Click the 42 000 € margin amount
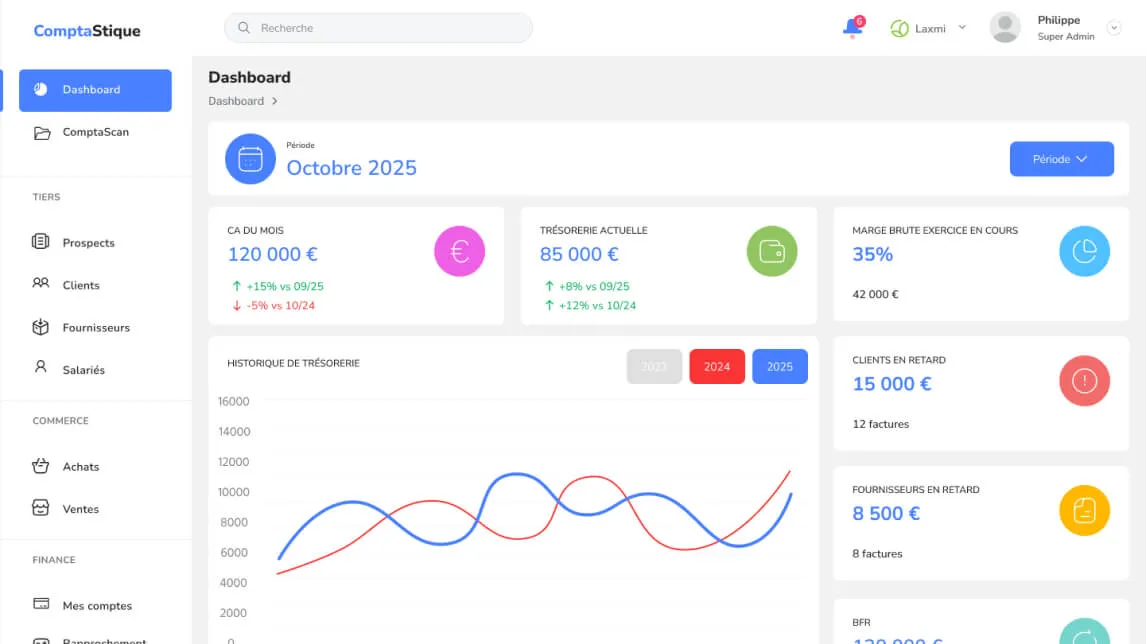Viewport: 1146px width, 644px height. [875, 295]
